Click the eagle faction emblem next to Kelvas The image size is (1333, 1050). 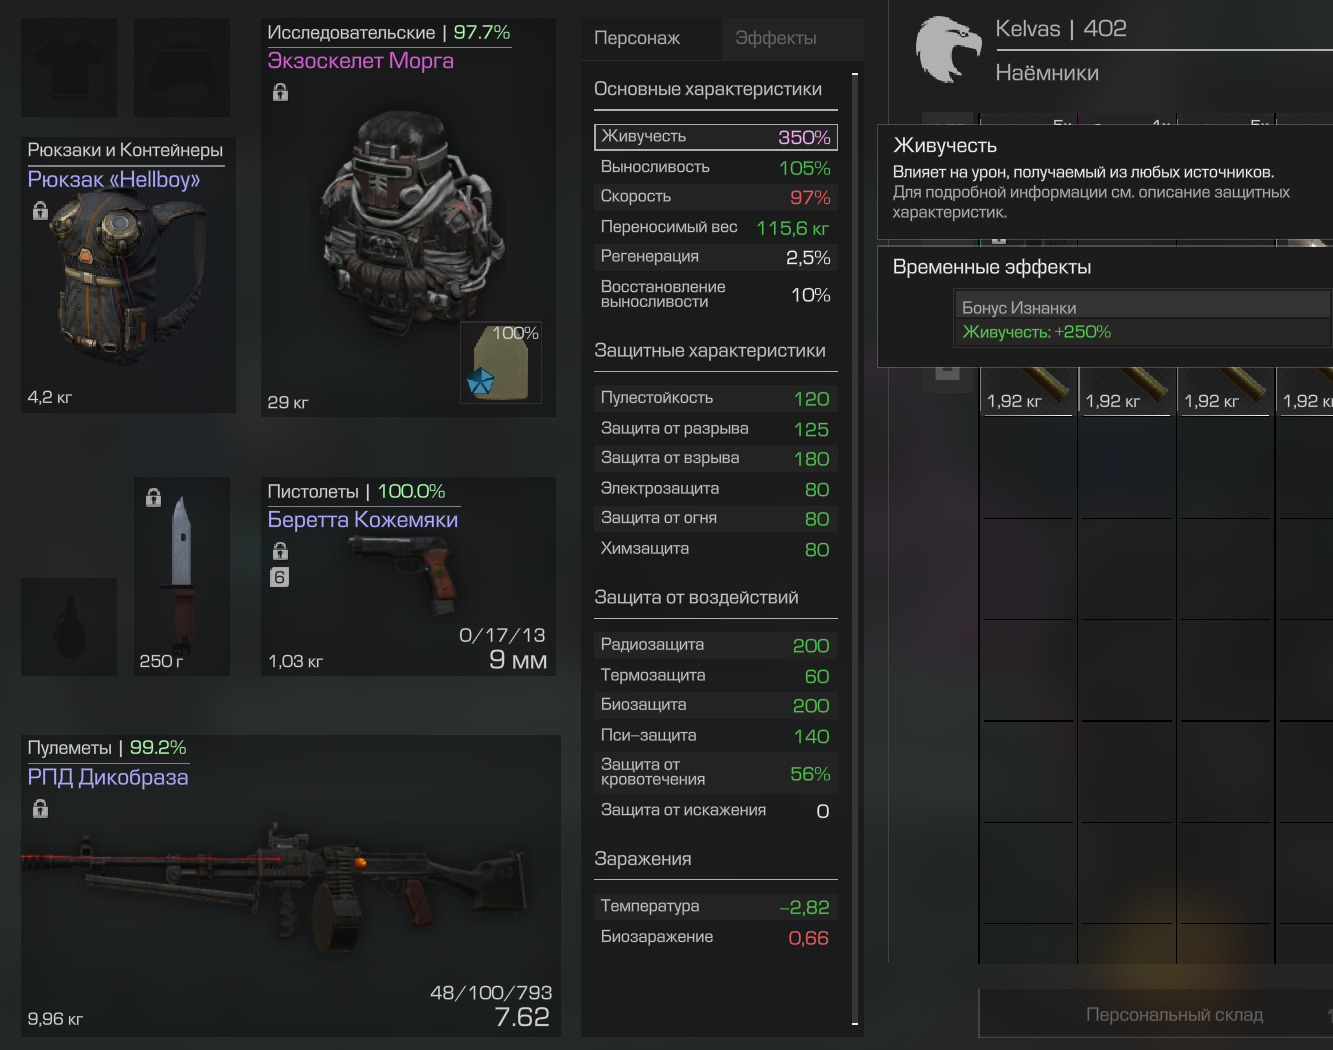pyautogui.click(x=949, y=49)
